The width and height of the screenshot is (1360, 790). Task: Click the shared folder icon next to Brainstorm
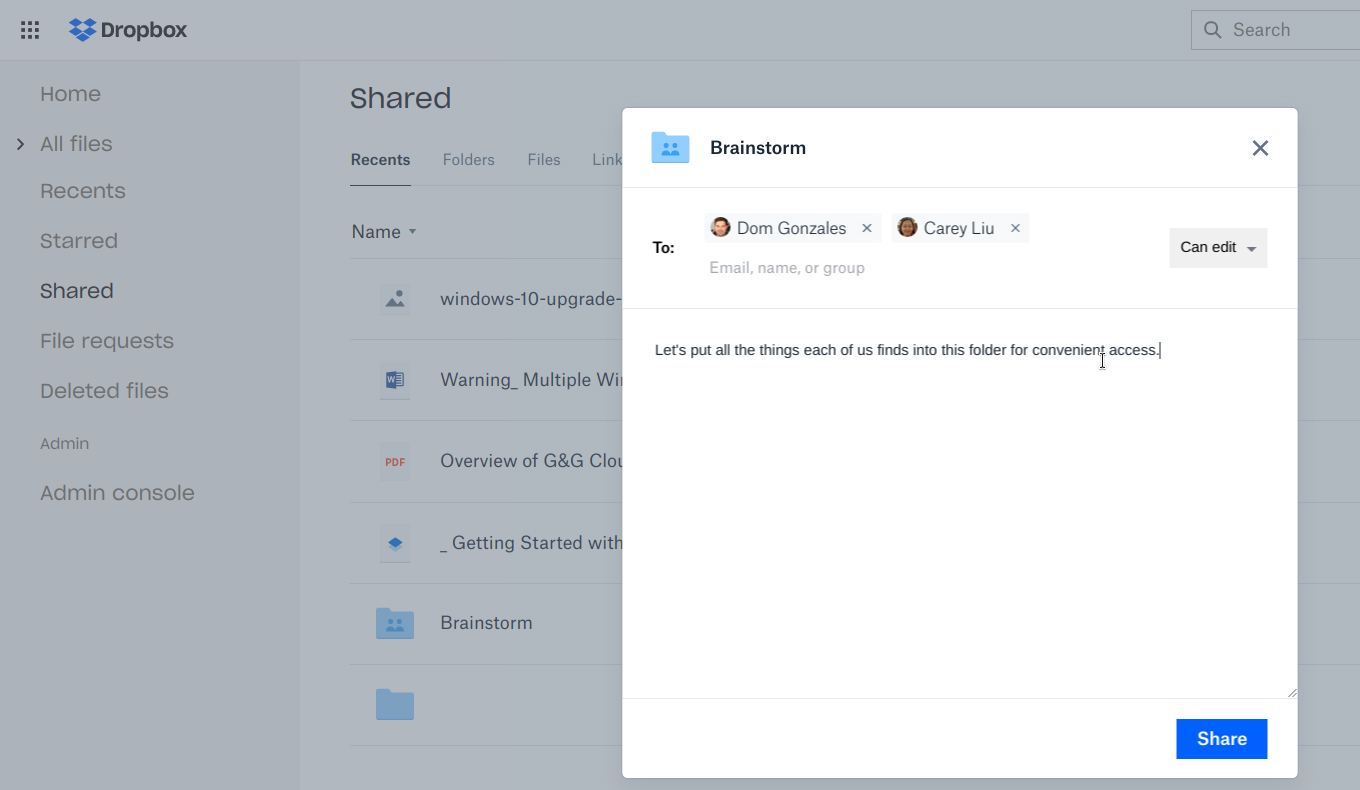click(395, 622)
